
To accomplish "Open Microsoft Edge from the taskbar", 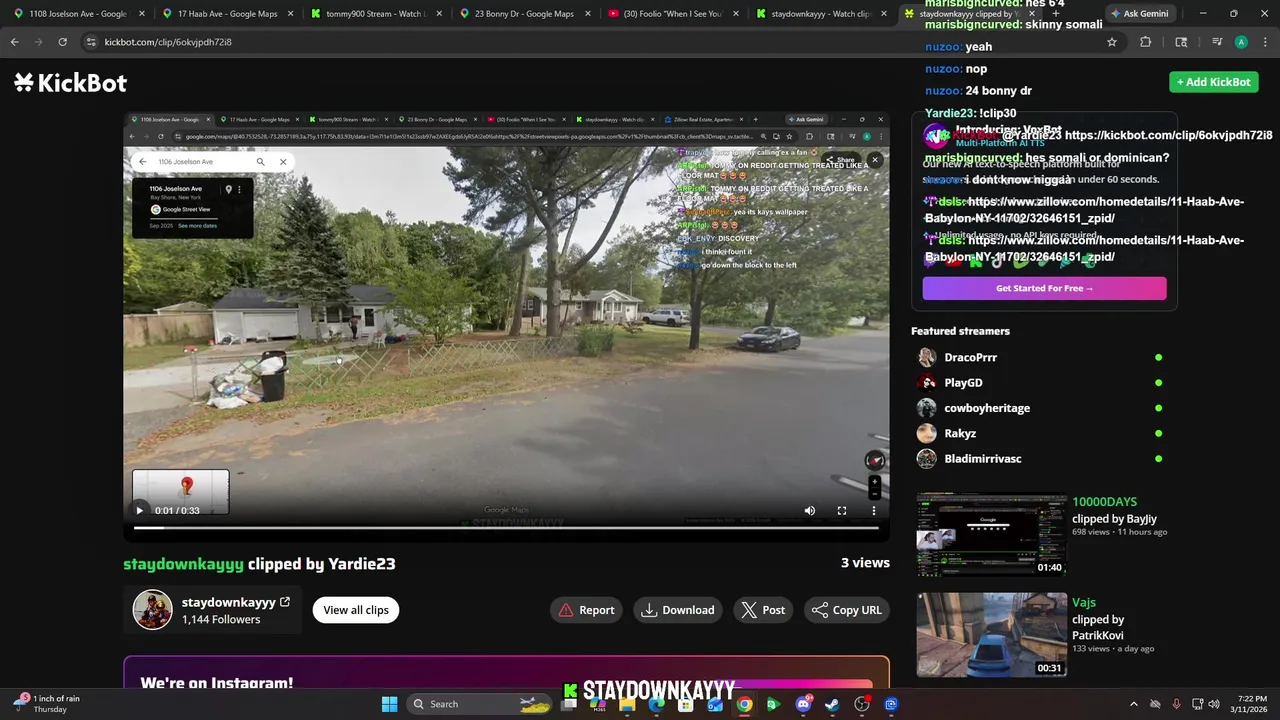I will point(656,704).
